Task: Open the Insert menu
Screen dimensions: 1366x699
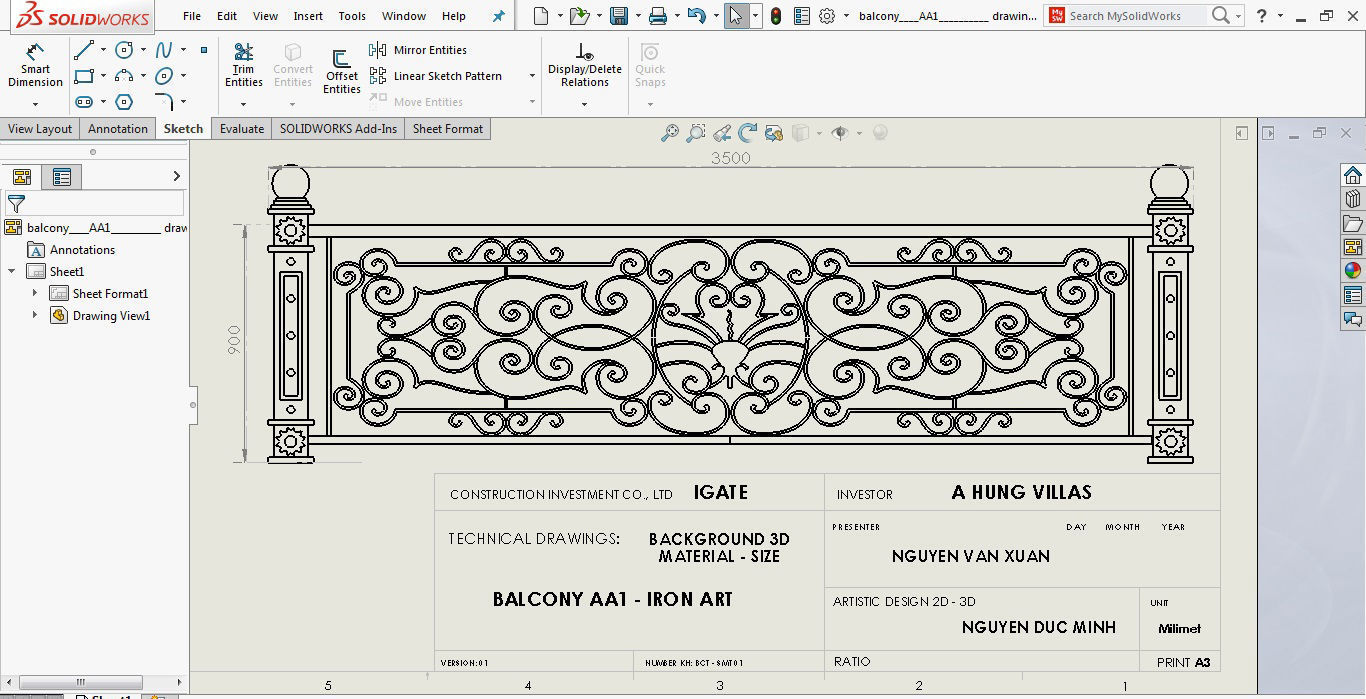Action: point(308,16)
